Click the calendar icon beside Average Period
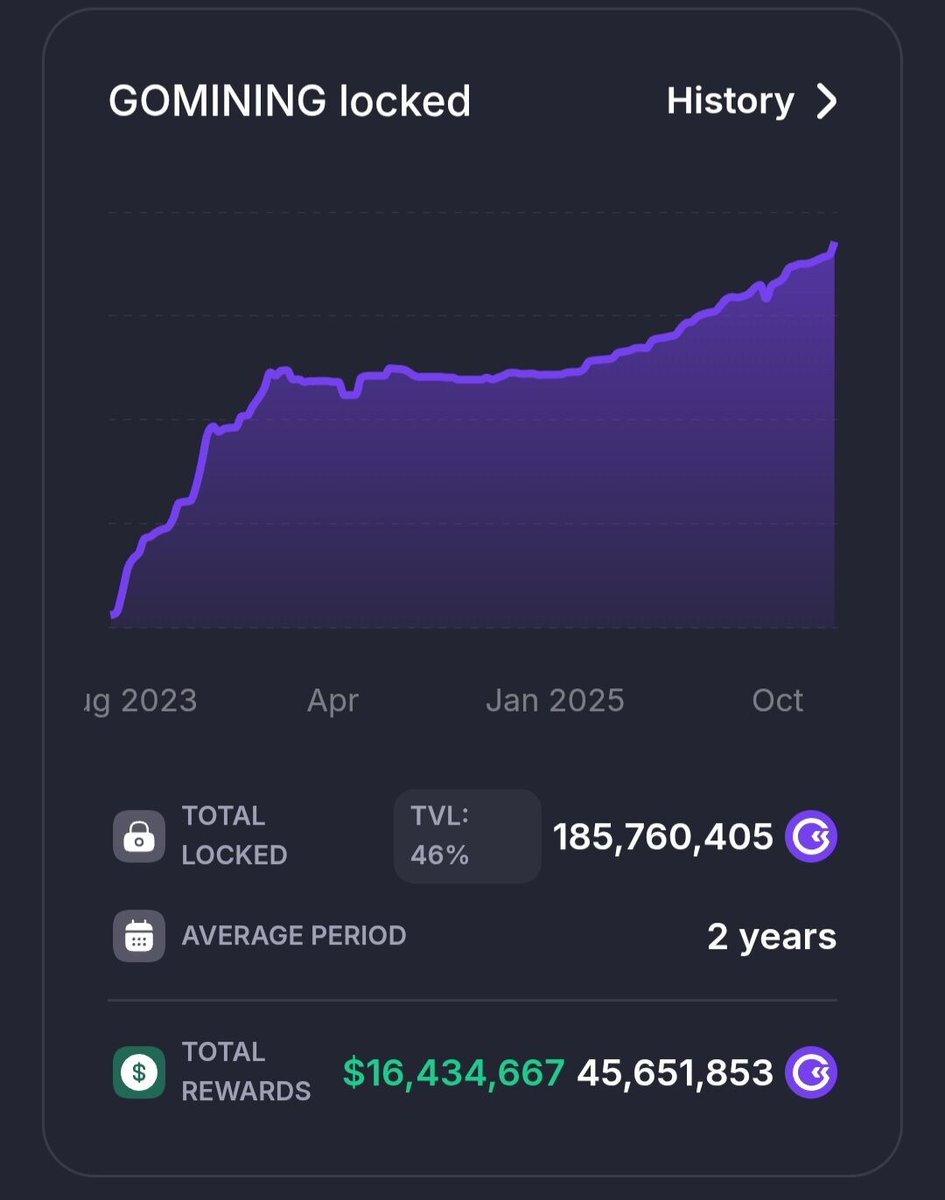Viewport: 945px width, 1200px height. [x=139, y=936]
